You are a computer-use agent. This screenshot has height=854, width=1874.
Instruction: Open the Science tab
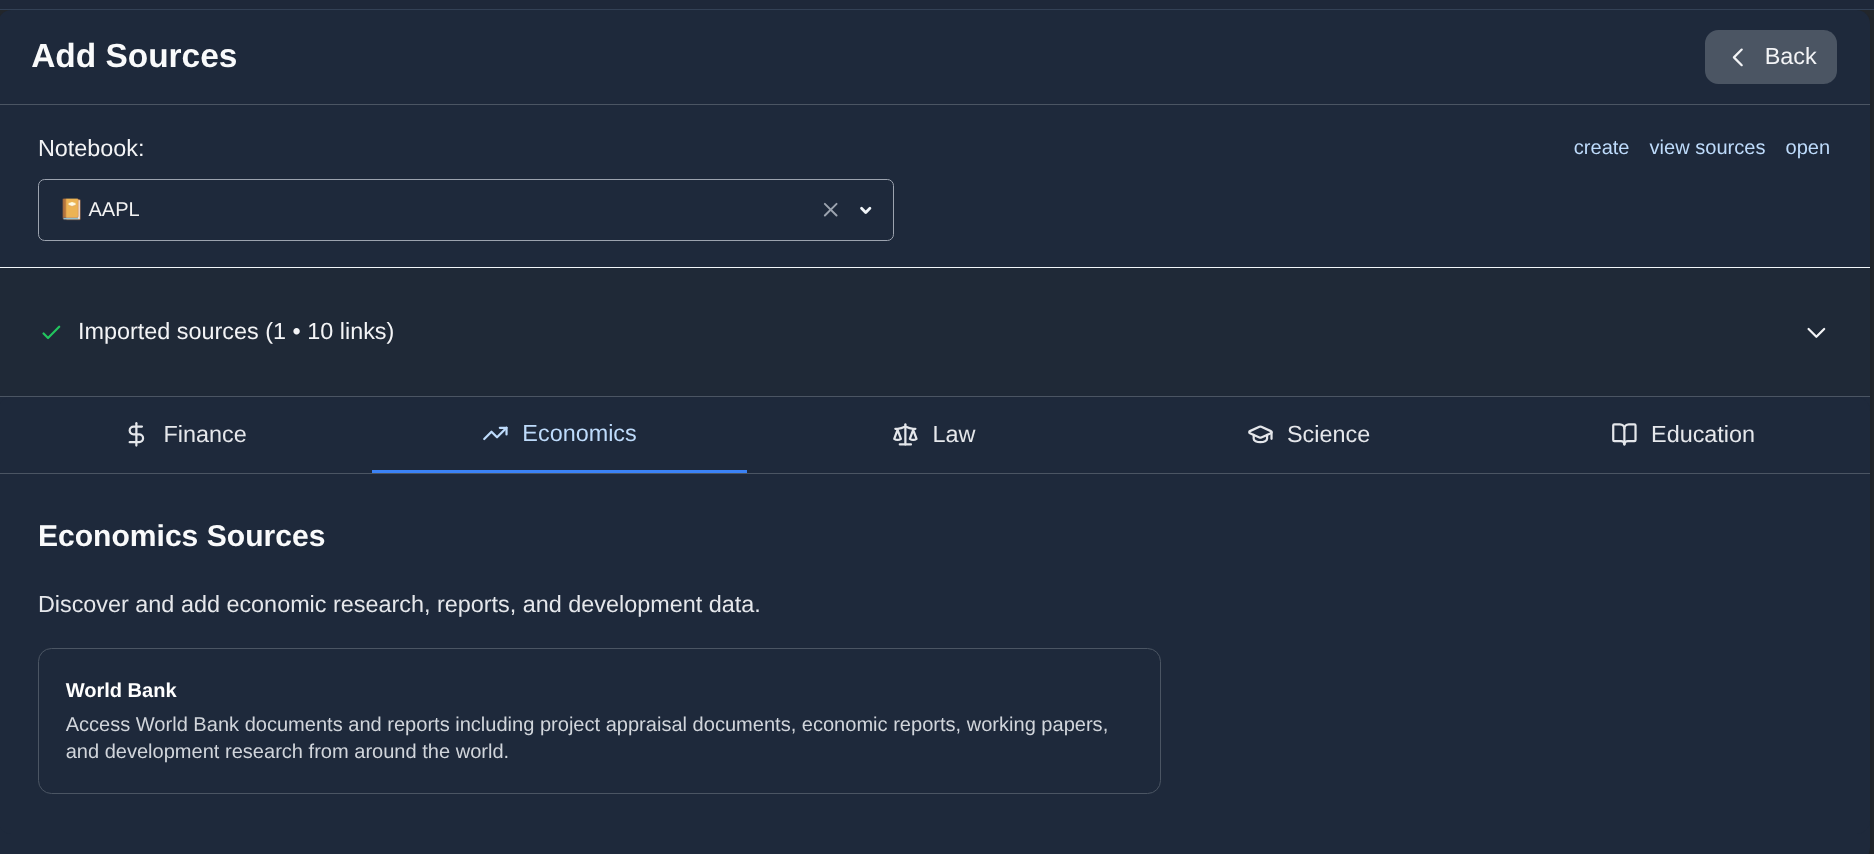tap(1308, 434)
